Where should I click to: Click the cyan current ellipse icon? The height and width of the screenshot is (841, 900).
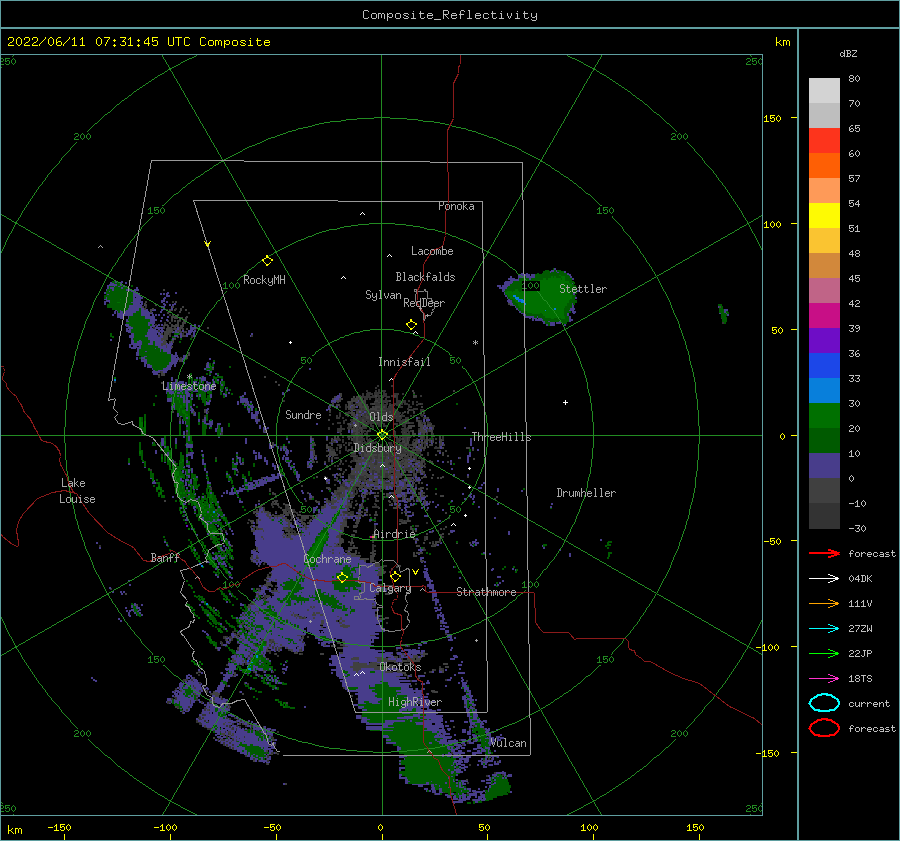click(824, 703)
